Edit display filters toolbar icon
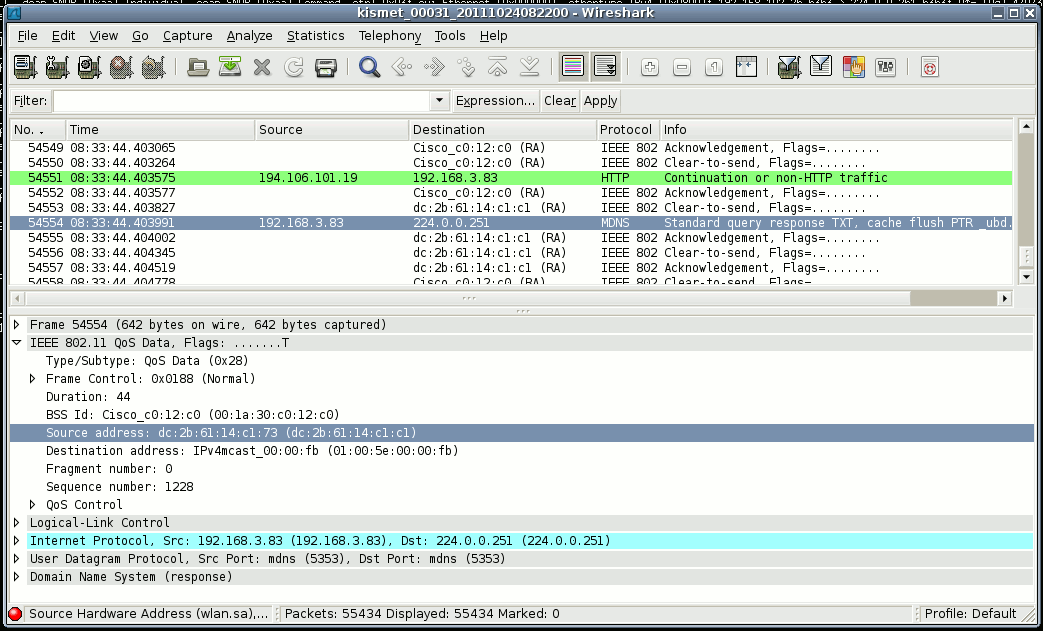This screenshot has height=631, width=1043. [x=821, y=67]
